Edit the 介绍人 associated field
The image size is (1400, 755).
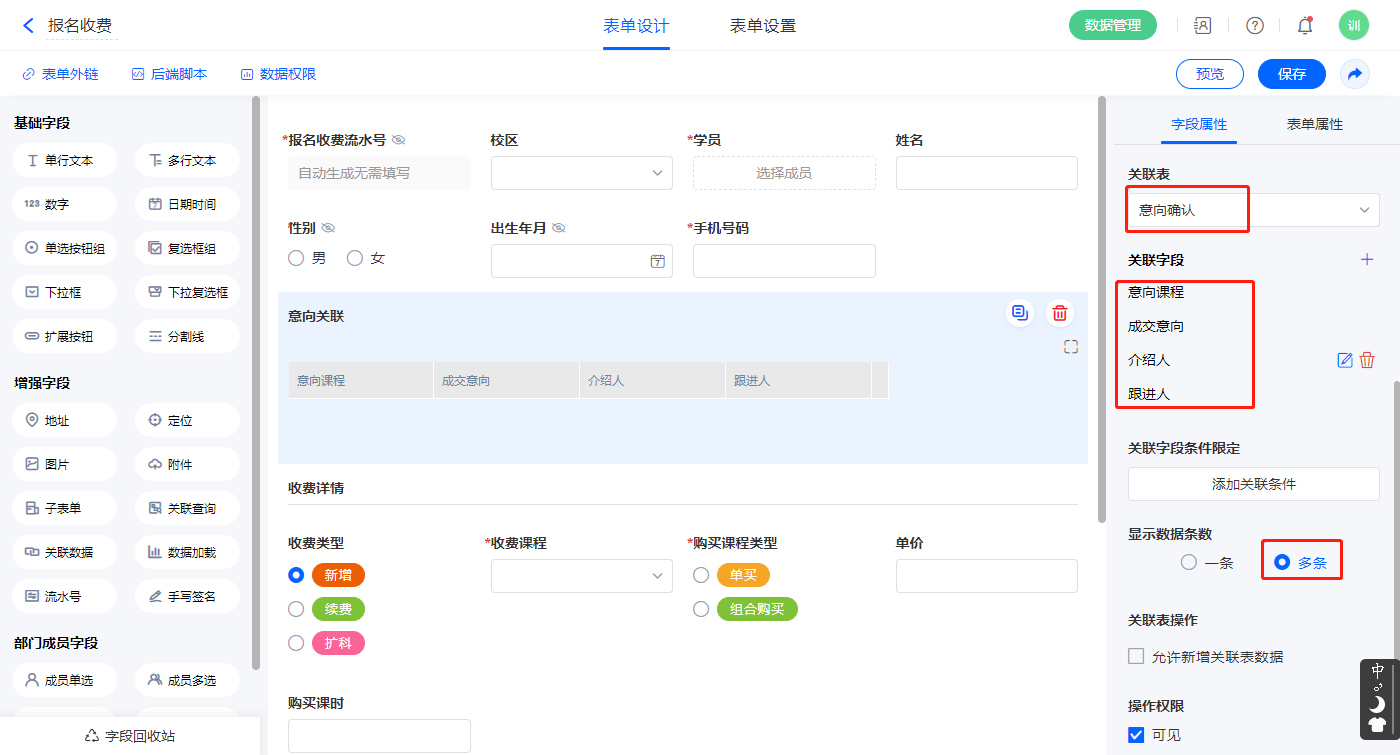[1345, 360]
